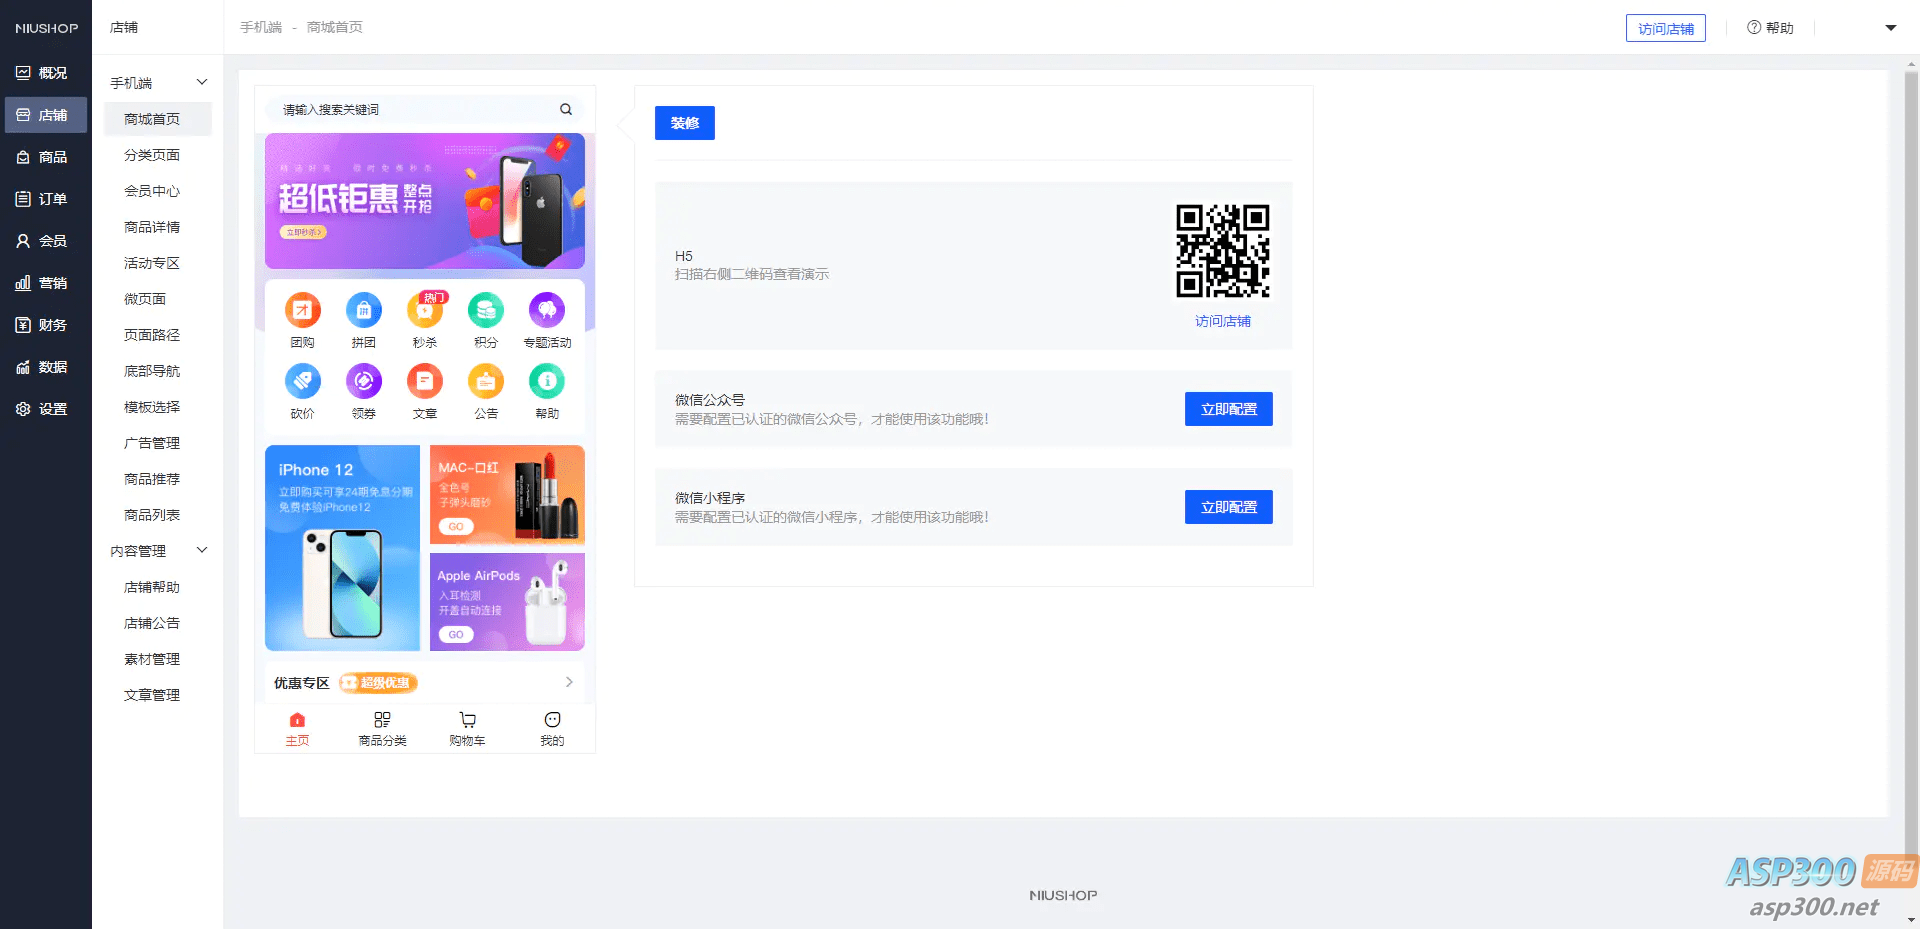Viewport: 1920px width, 929px height.
Task: Tap the 砍价 bargain icon
Action: point(303,381)
